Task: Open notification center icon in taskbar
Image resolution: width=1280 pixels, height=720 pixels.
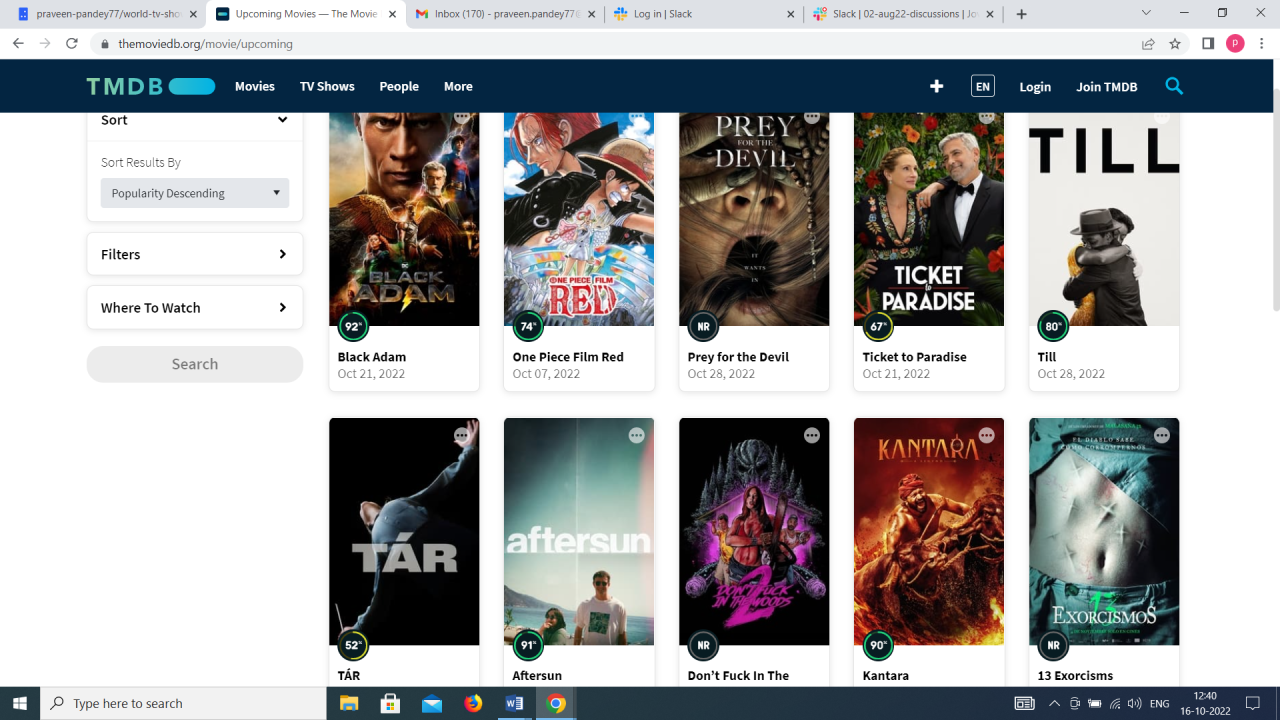Action: click(1253, 704)
